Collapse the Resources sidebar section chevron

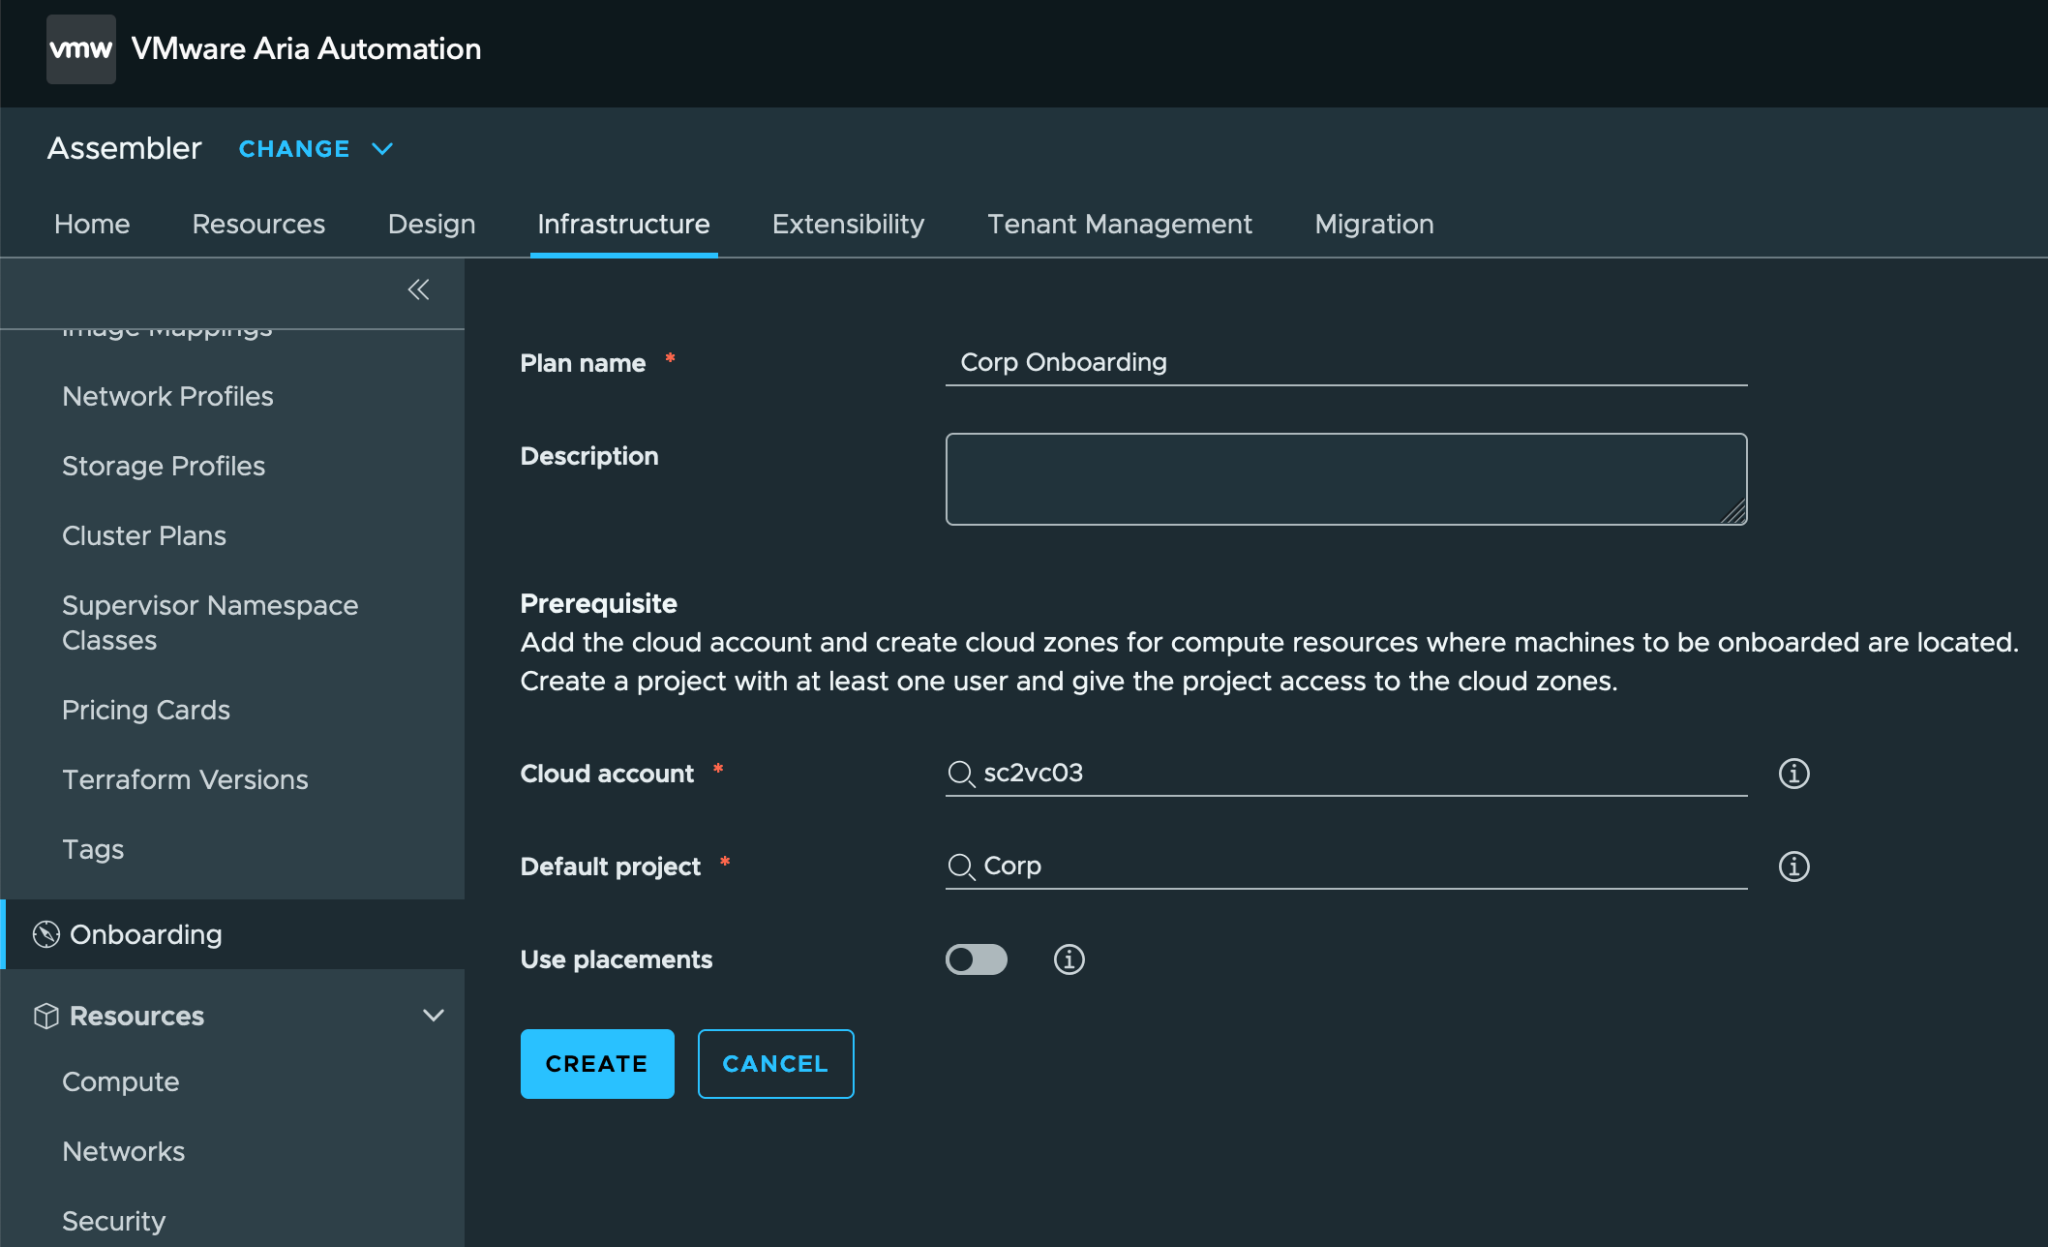[x=433, y=1016]
